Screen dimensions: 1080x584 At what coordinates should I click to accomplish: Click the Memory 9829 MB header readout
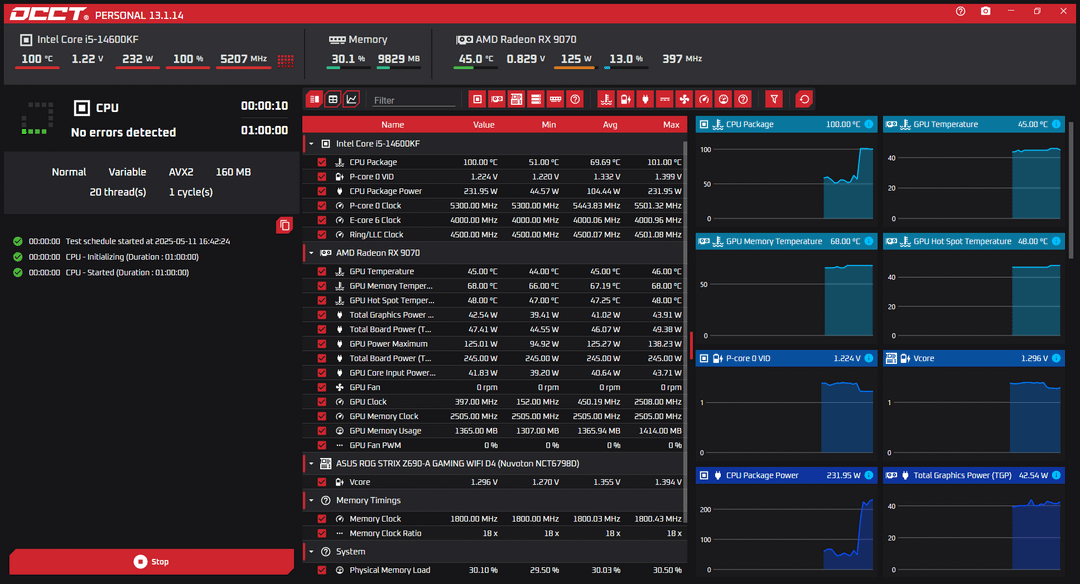point(399,59)
